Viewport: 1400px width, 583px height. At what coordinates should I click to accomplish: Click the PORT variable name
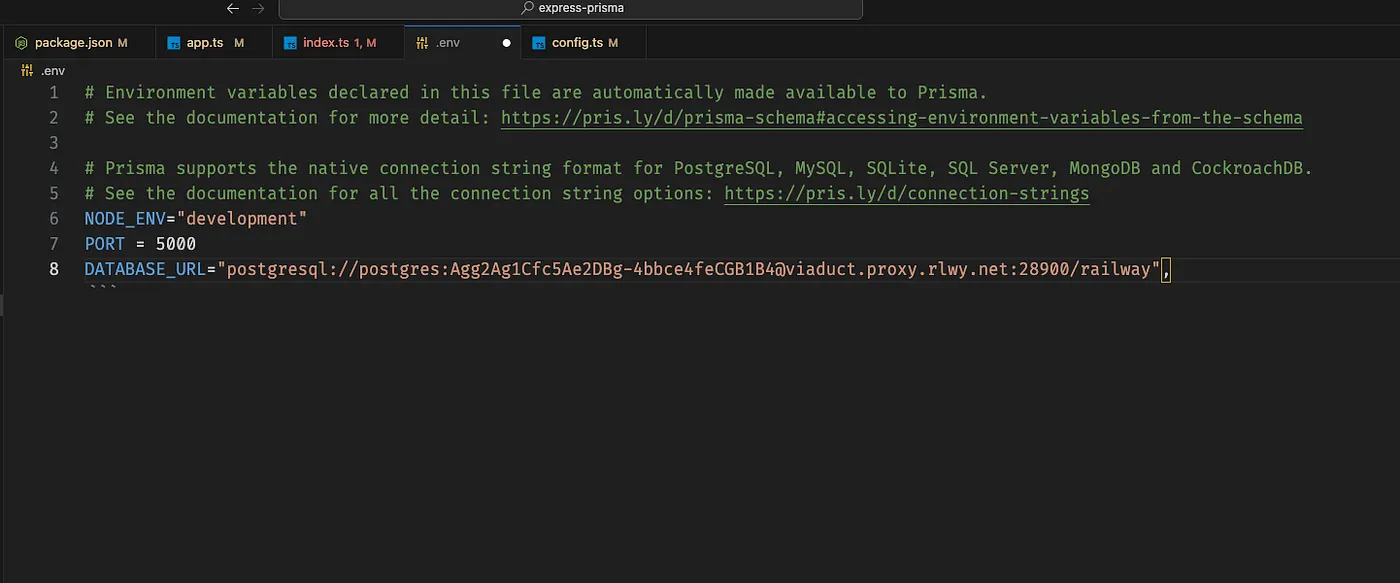click(x=105, y=244)
